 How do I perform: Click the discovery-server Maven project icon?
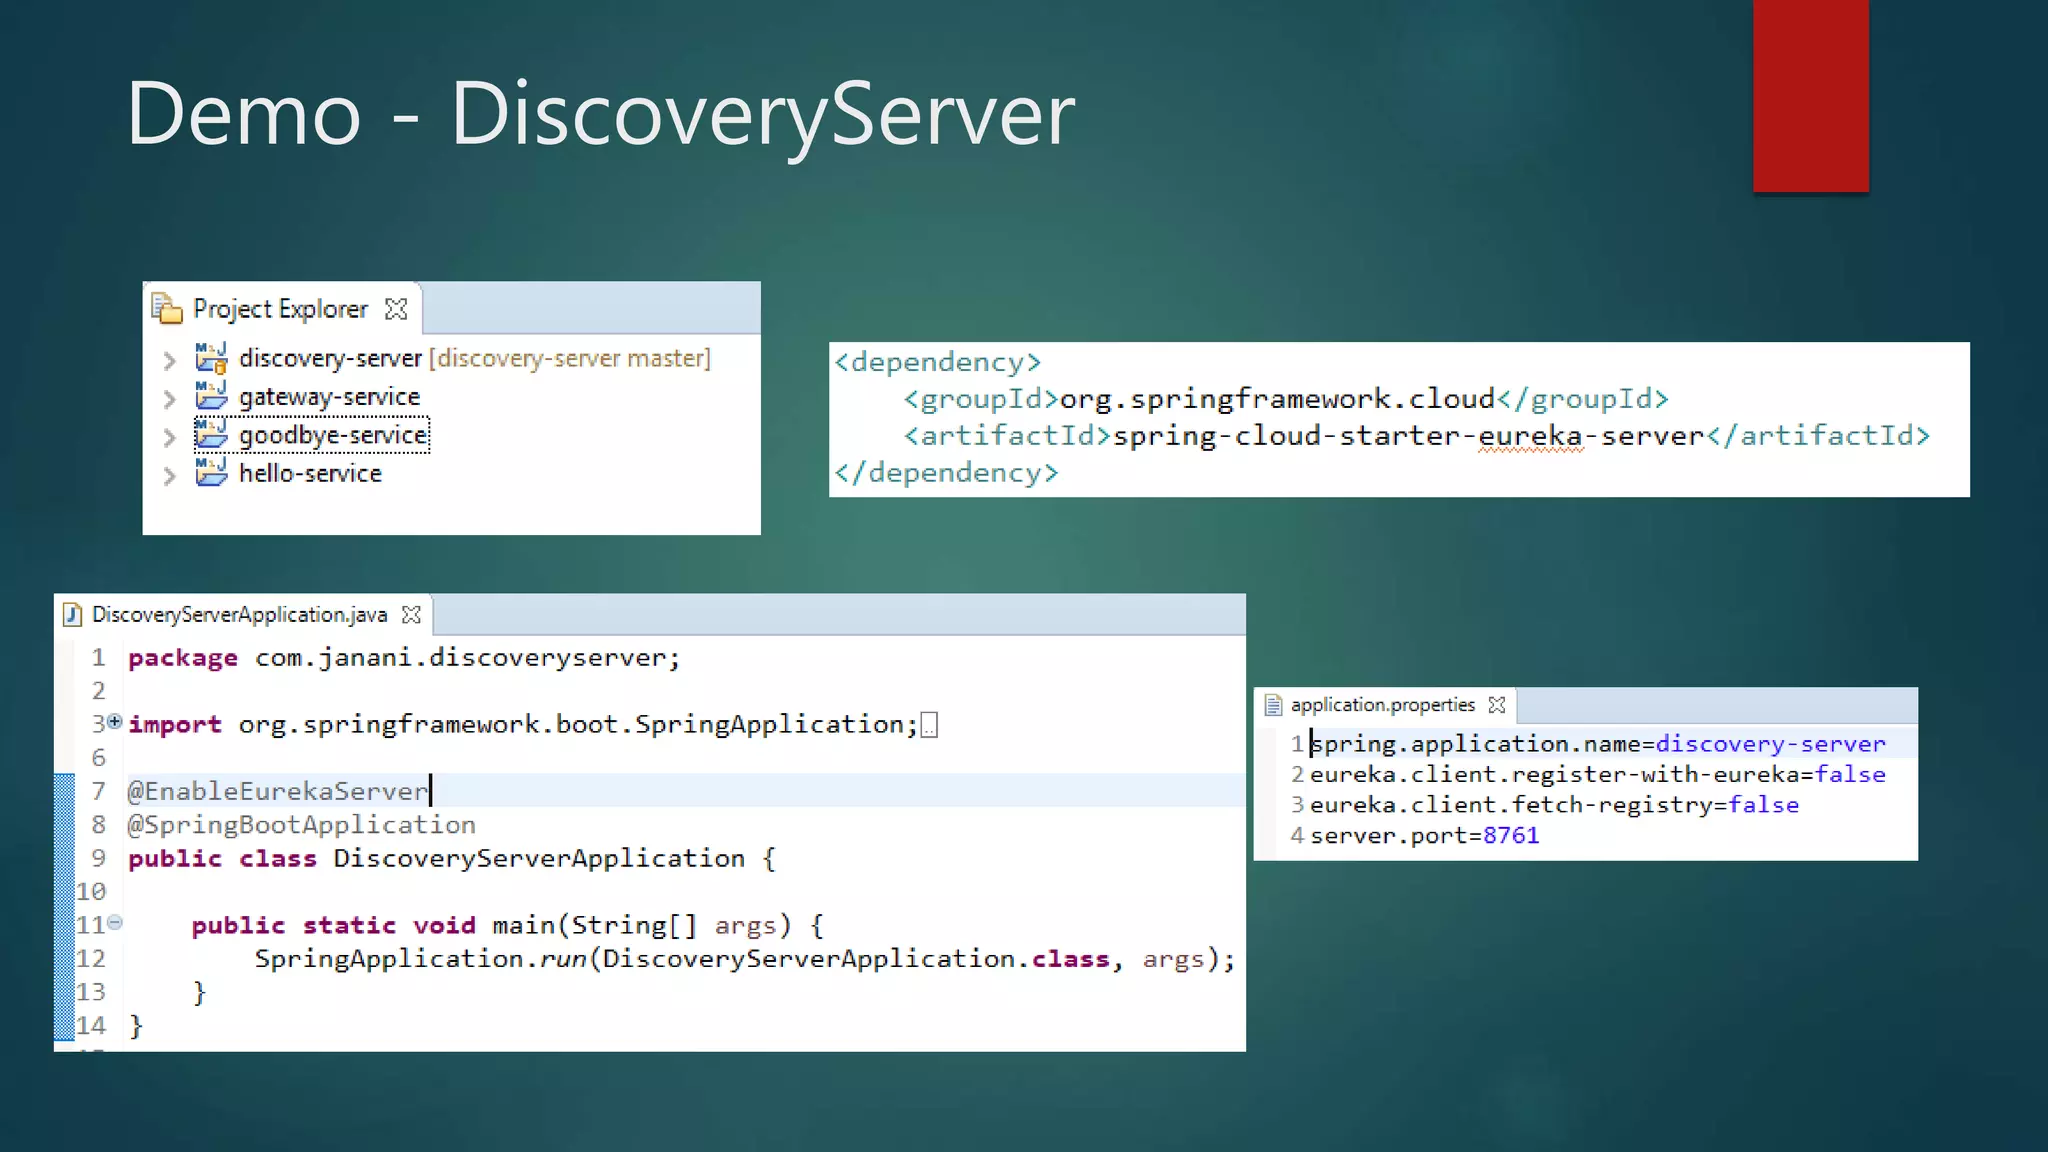tap(211, 358)
